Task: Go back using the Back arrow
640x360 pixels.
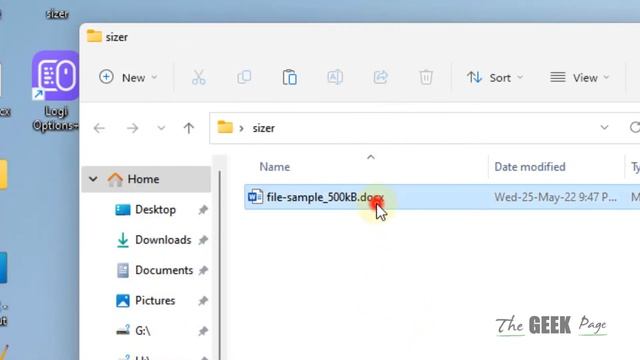Action: [x=99, y=128]
